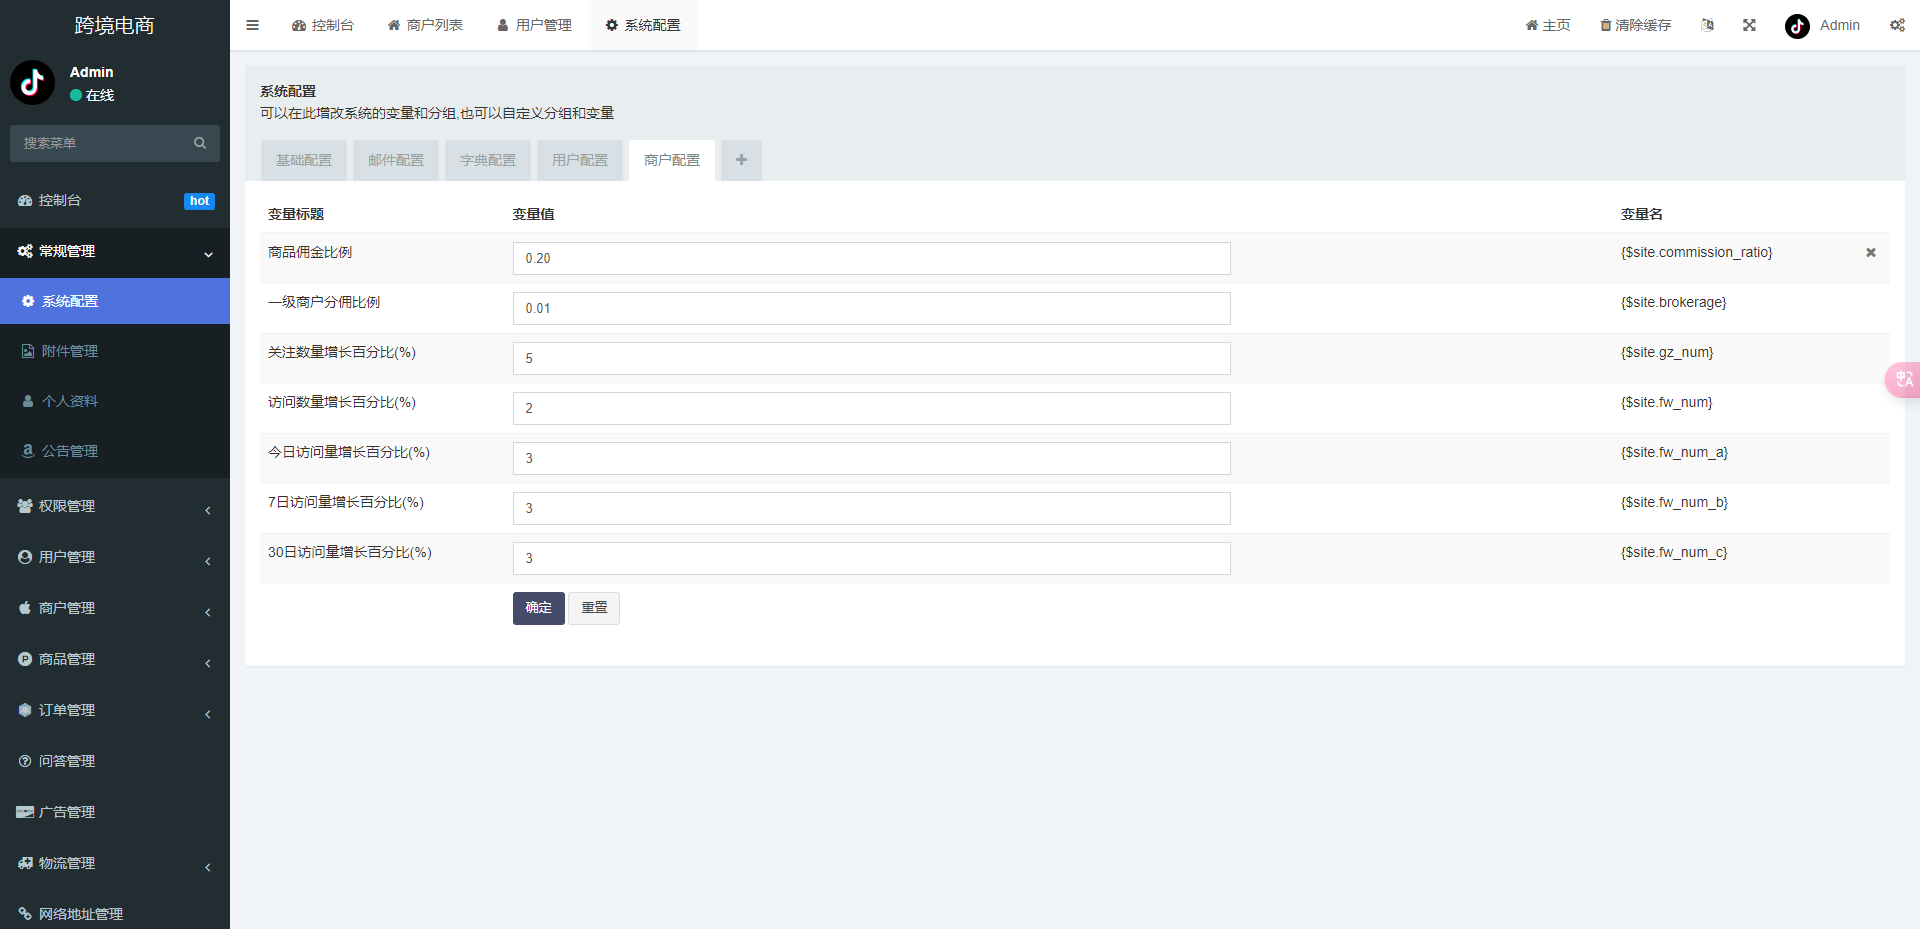This screenshot has width=1920, height=929.
Task: Delete the commission_ratio variable with the X icon
Action: pyautogui.click(x=1870, y=253)
